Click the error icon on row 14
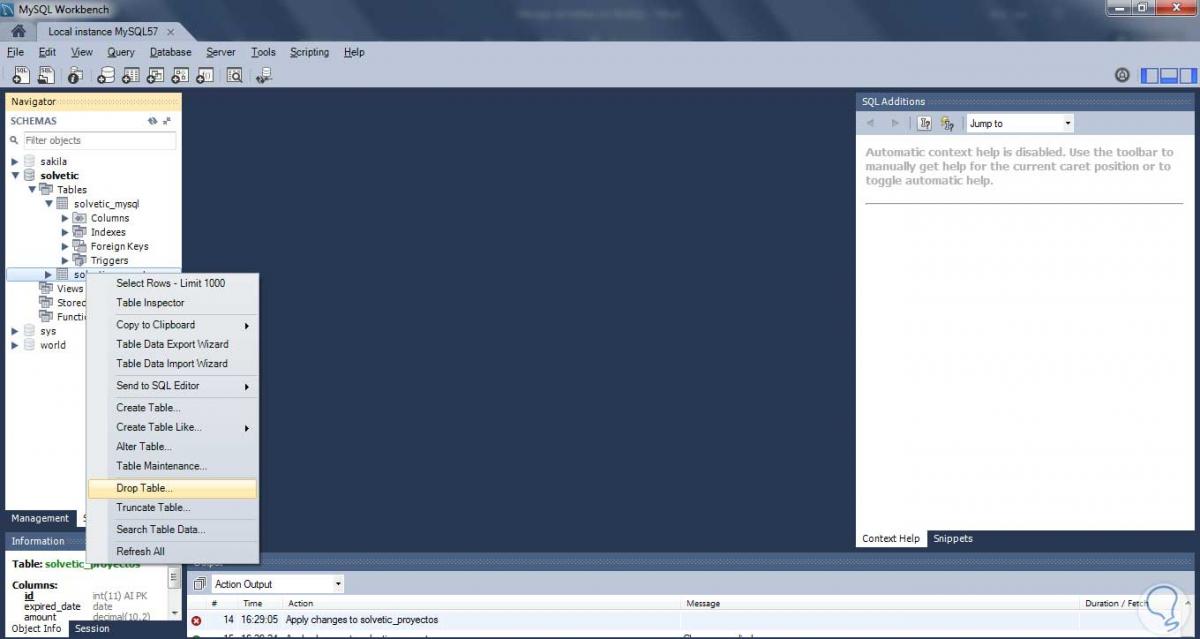Image resolution: width=1200 pixels, height=639 pixels. [x=197, y=620]
